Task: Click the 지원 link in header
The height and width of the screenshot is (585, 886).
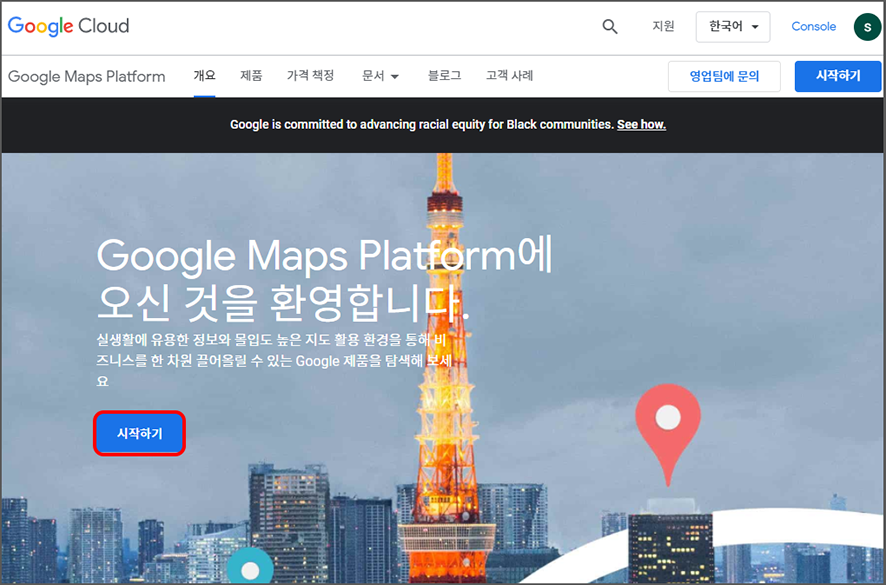Action: pos(663,27)
